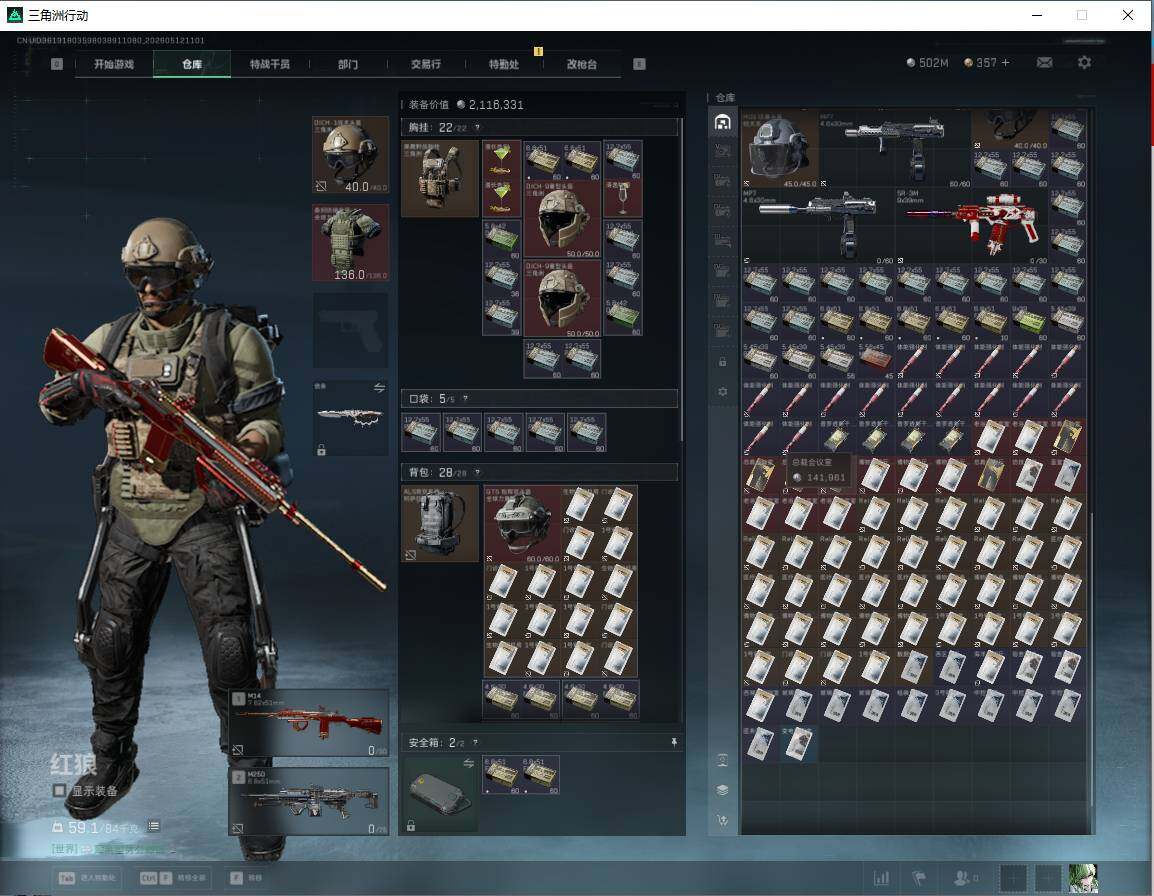Click the first empty teammate plus slot
Viewport: 1154px width, 896px height.
1013,878
